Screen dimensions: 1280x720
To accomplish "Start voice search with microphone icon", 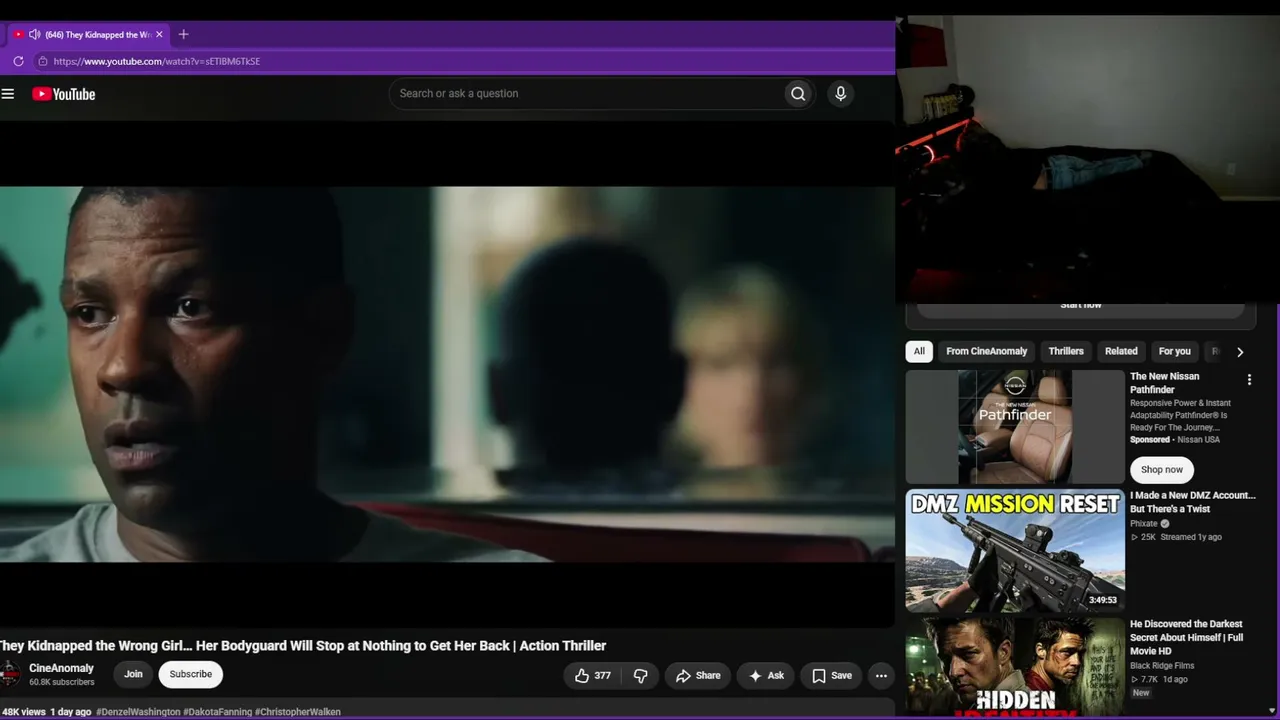I will click(x=840, y=94).
